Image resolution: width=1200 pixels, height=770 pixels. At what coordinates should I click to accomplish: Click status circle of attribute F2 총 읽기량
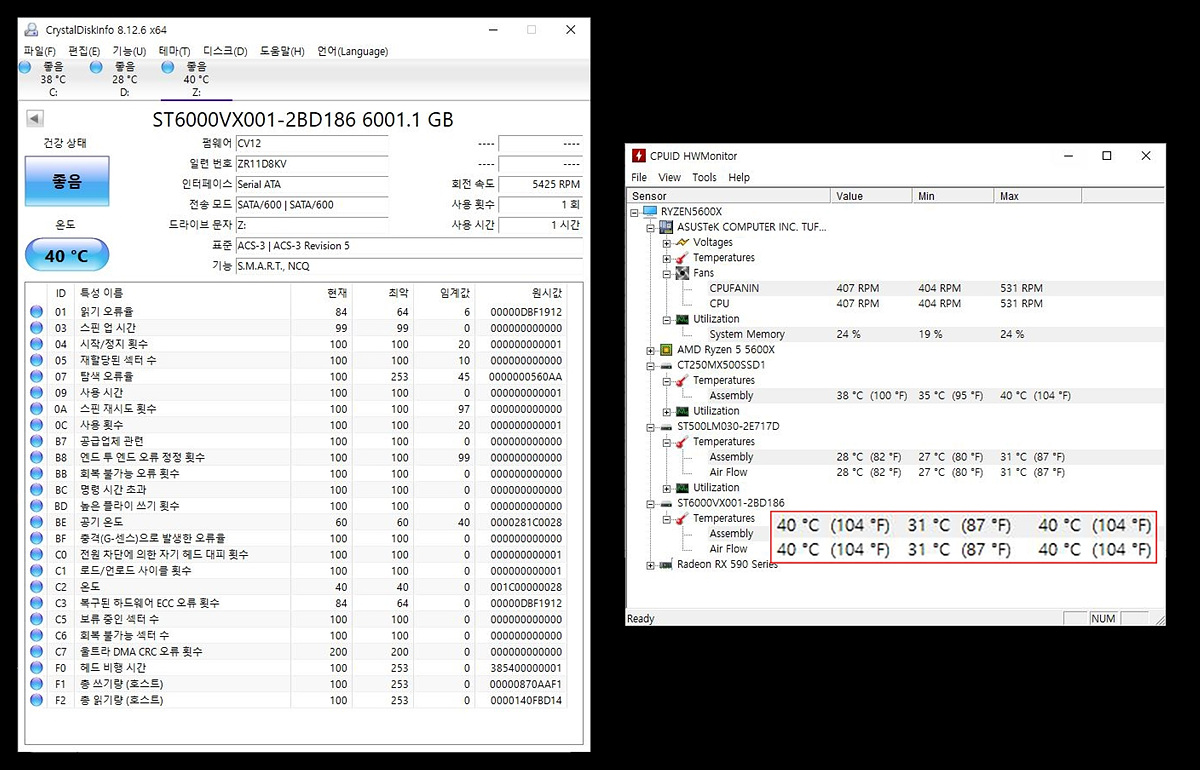pyautogui.click(x=37, y=700)
